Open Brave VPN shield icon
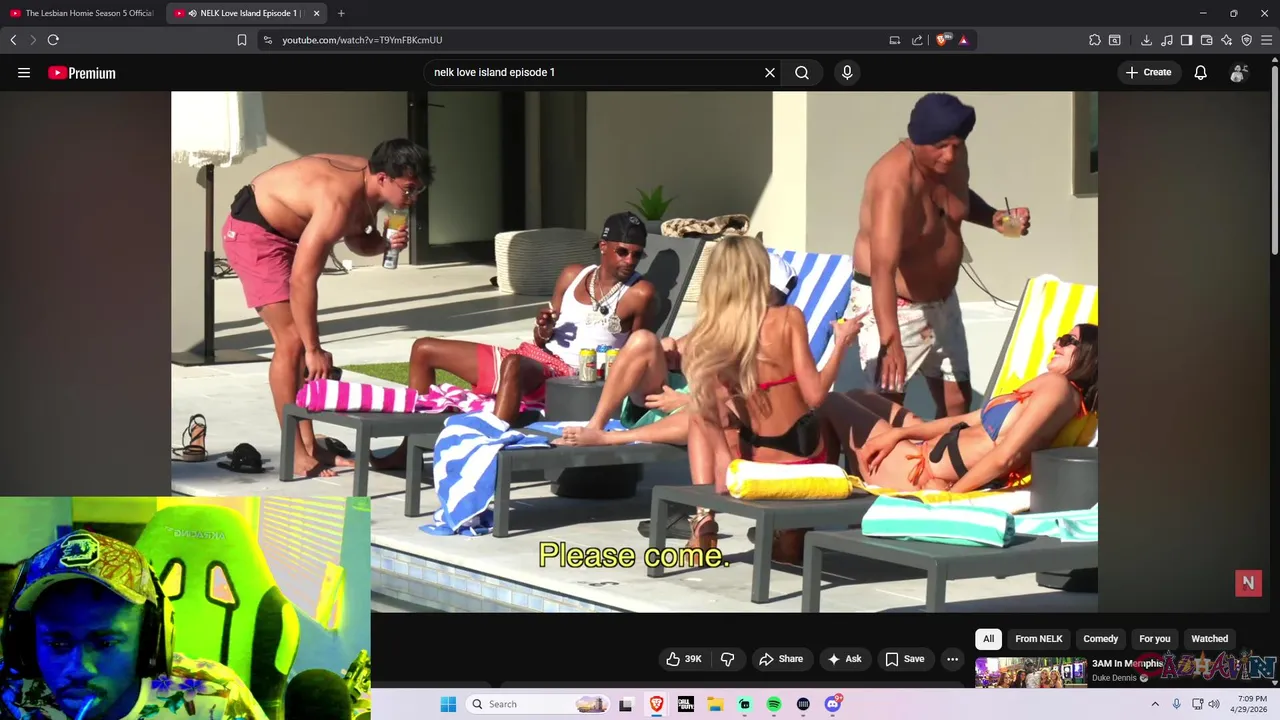 click(1246, 40)
